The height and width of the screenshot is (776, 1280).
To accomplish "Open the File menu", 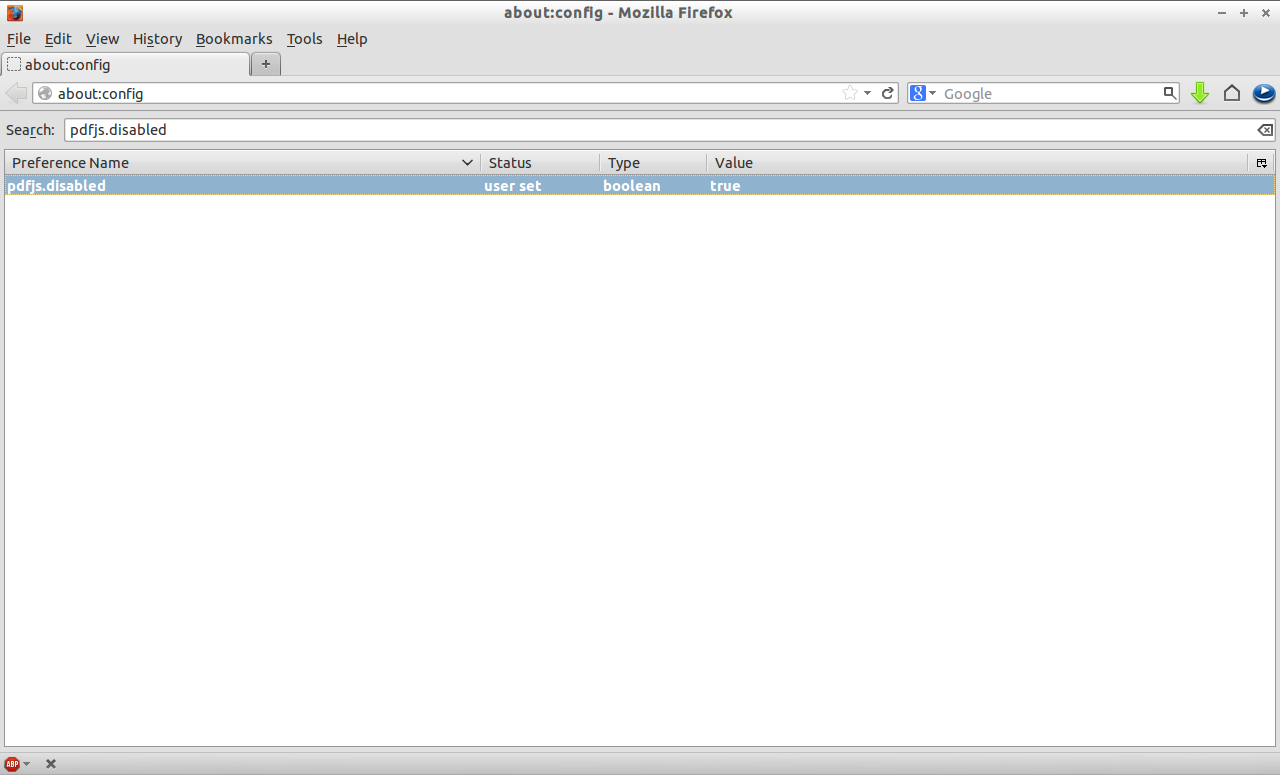I will (19, 39).
